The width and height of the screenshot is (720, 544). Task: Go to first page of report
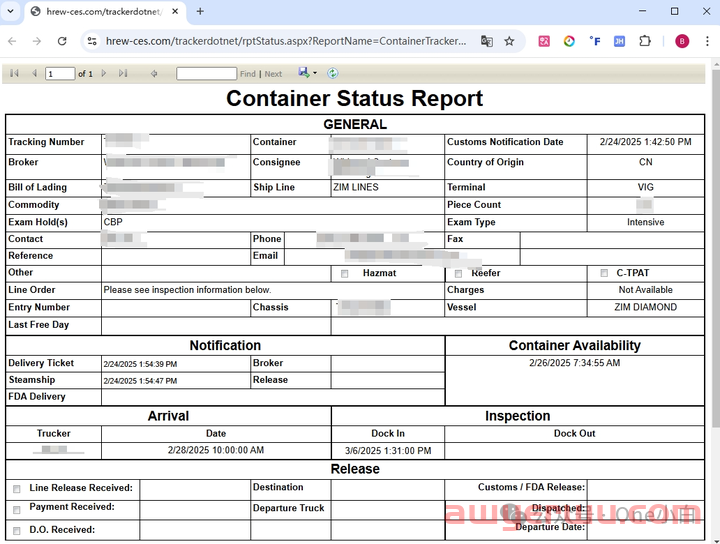pyautogui.click(x=14, y=73)
